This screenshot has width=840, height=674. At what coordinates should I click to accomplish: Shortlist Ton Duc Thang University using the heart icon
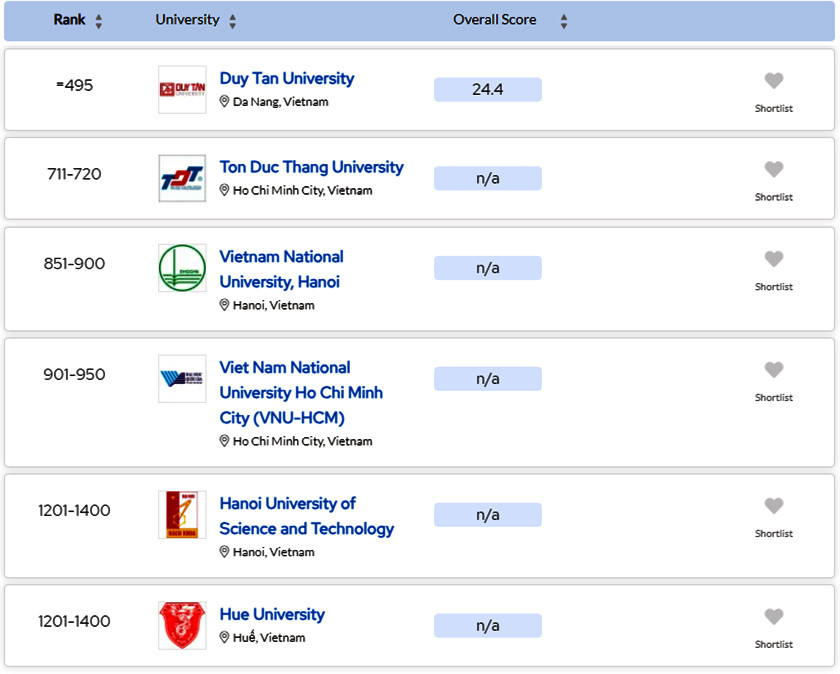pyautogui.click(x=774, y=170)
